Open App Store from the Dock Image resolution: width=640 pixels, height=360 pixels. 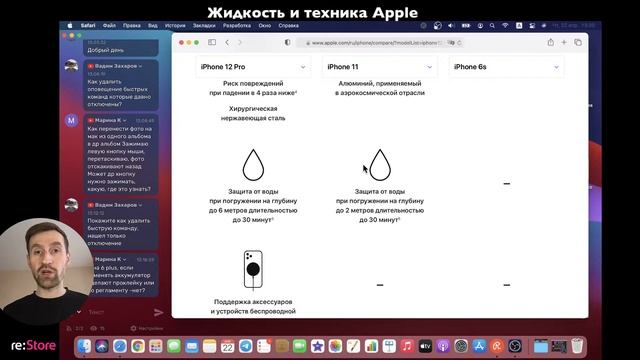click(x=479, y=346)
